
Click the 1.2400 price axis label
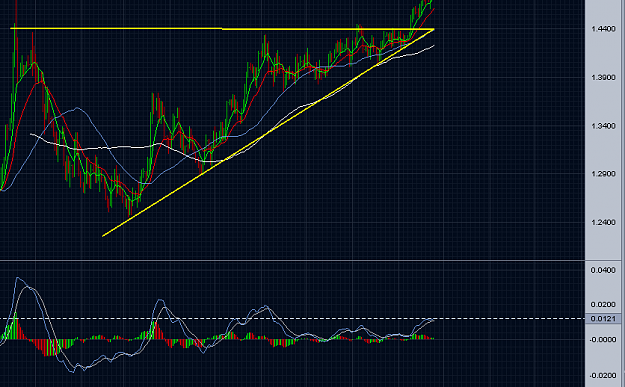[x=603, y=222]
